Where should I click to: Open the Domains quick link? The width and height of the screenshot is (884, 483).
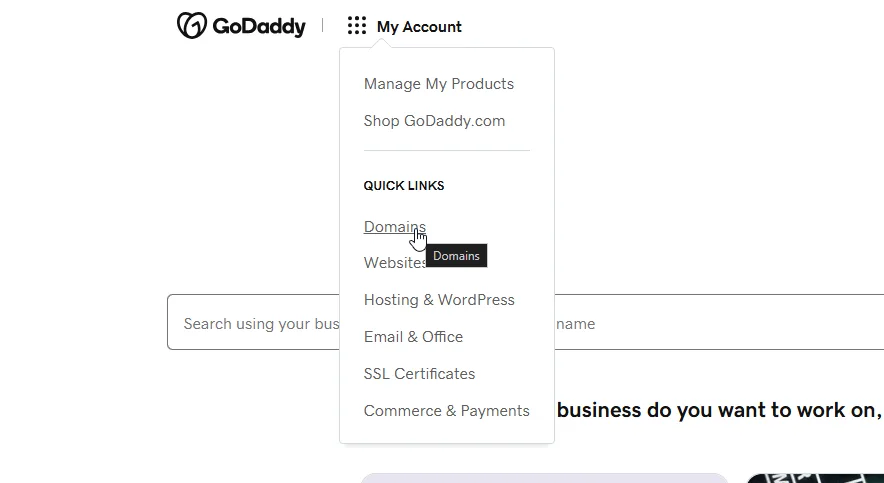point(394,227)
